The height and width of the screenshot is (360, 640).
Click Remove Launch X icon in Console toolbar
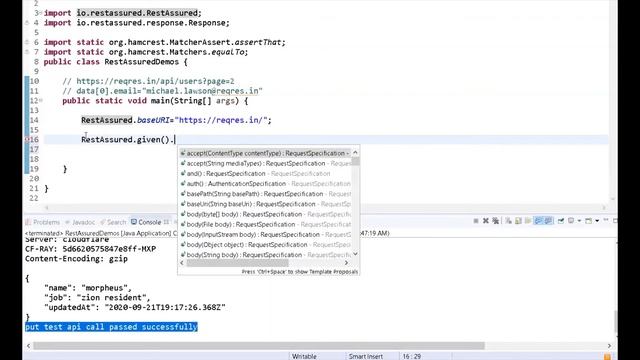(486, 221)
